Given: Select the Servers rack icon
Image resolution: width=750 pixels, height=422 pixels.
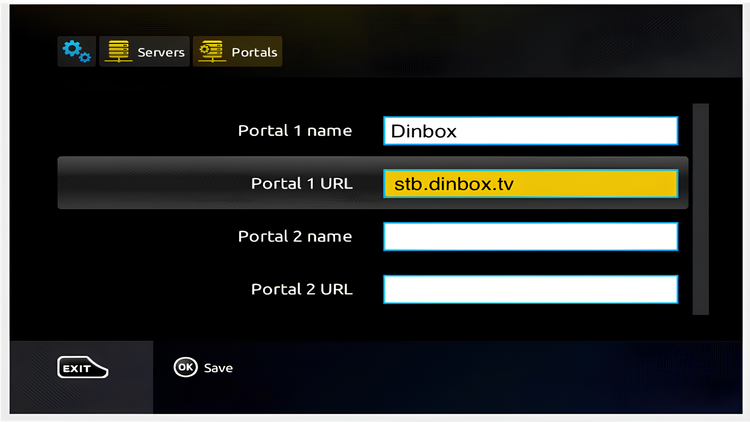Looking at the screenshot, I should (x=119, y=51).
